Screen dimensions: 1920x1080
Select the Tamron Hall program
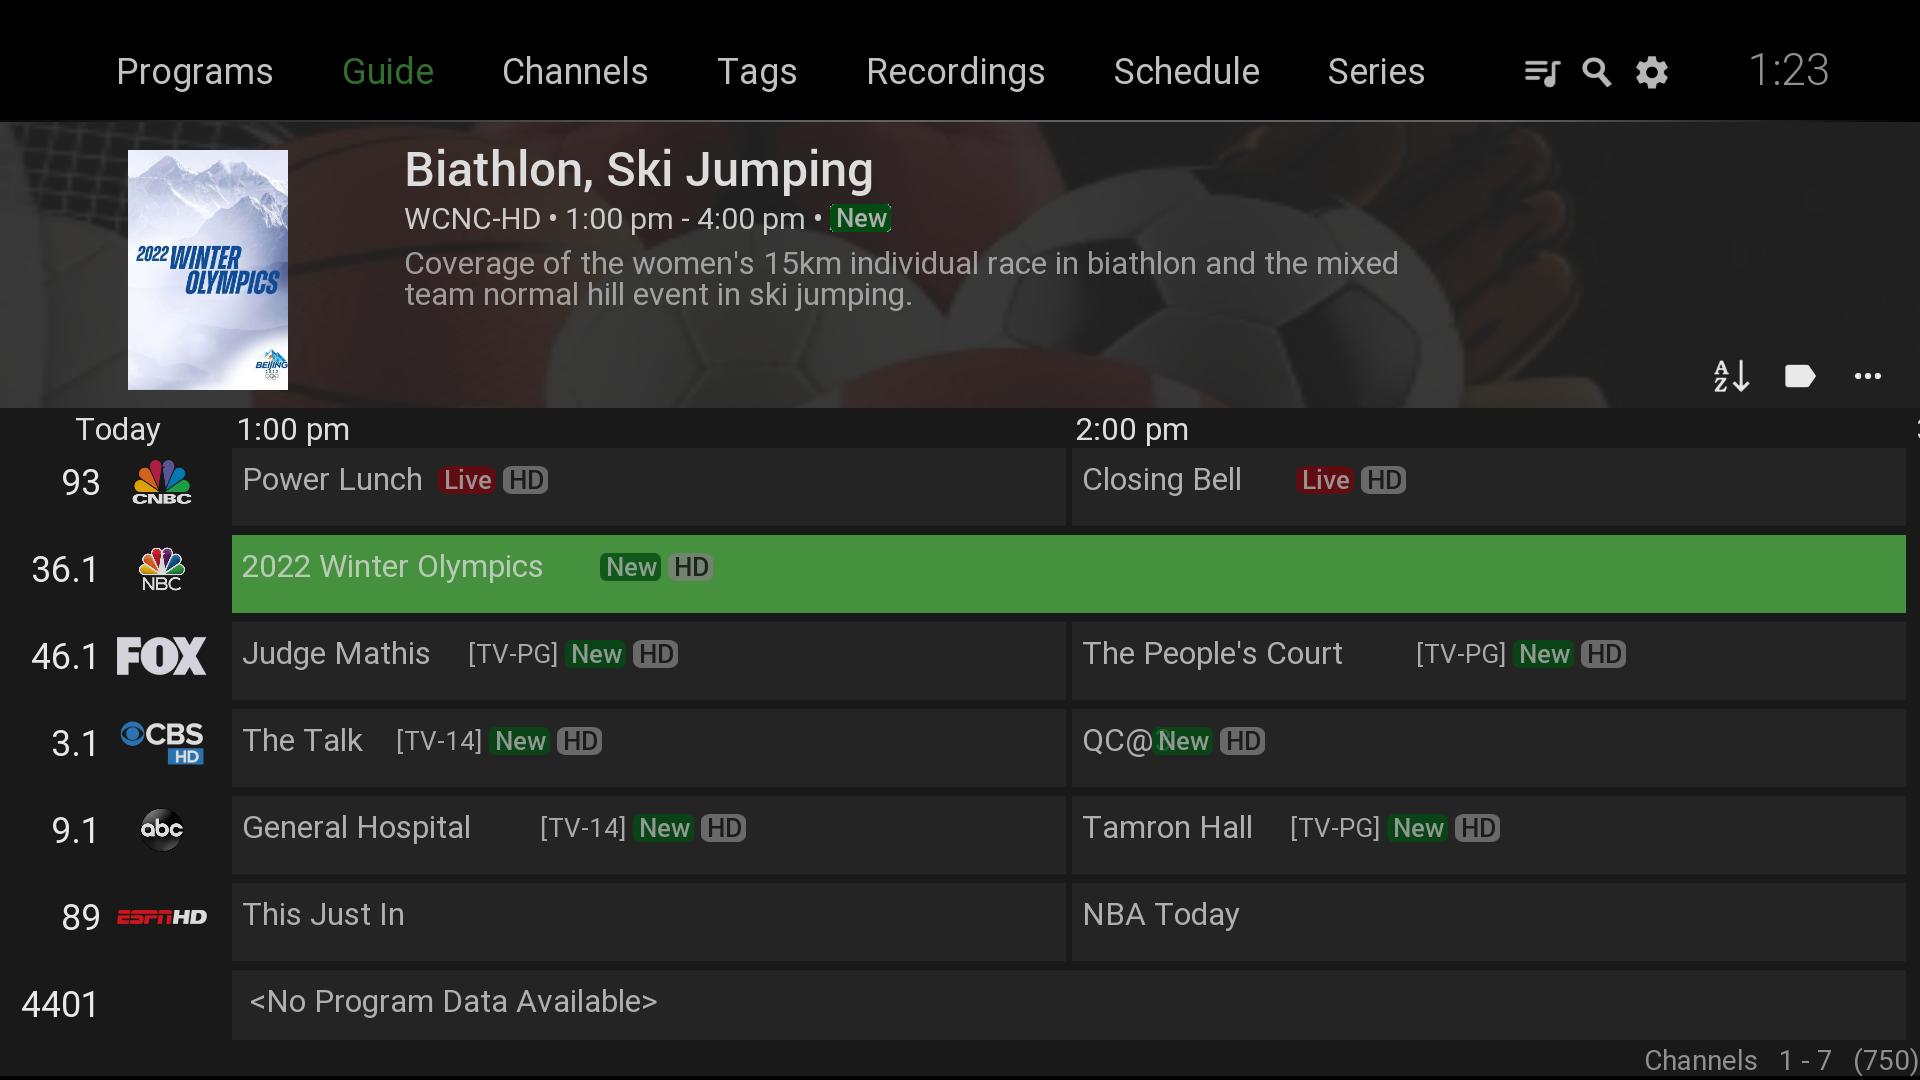1489,835
